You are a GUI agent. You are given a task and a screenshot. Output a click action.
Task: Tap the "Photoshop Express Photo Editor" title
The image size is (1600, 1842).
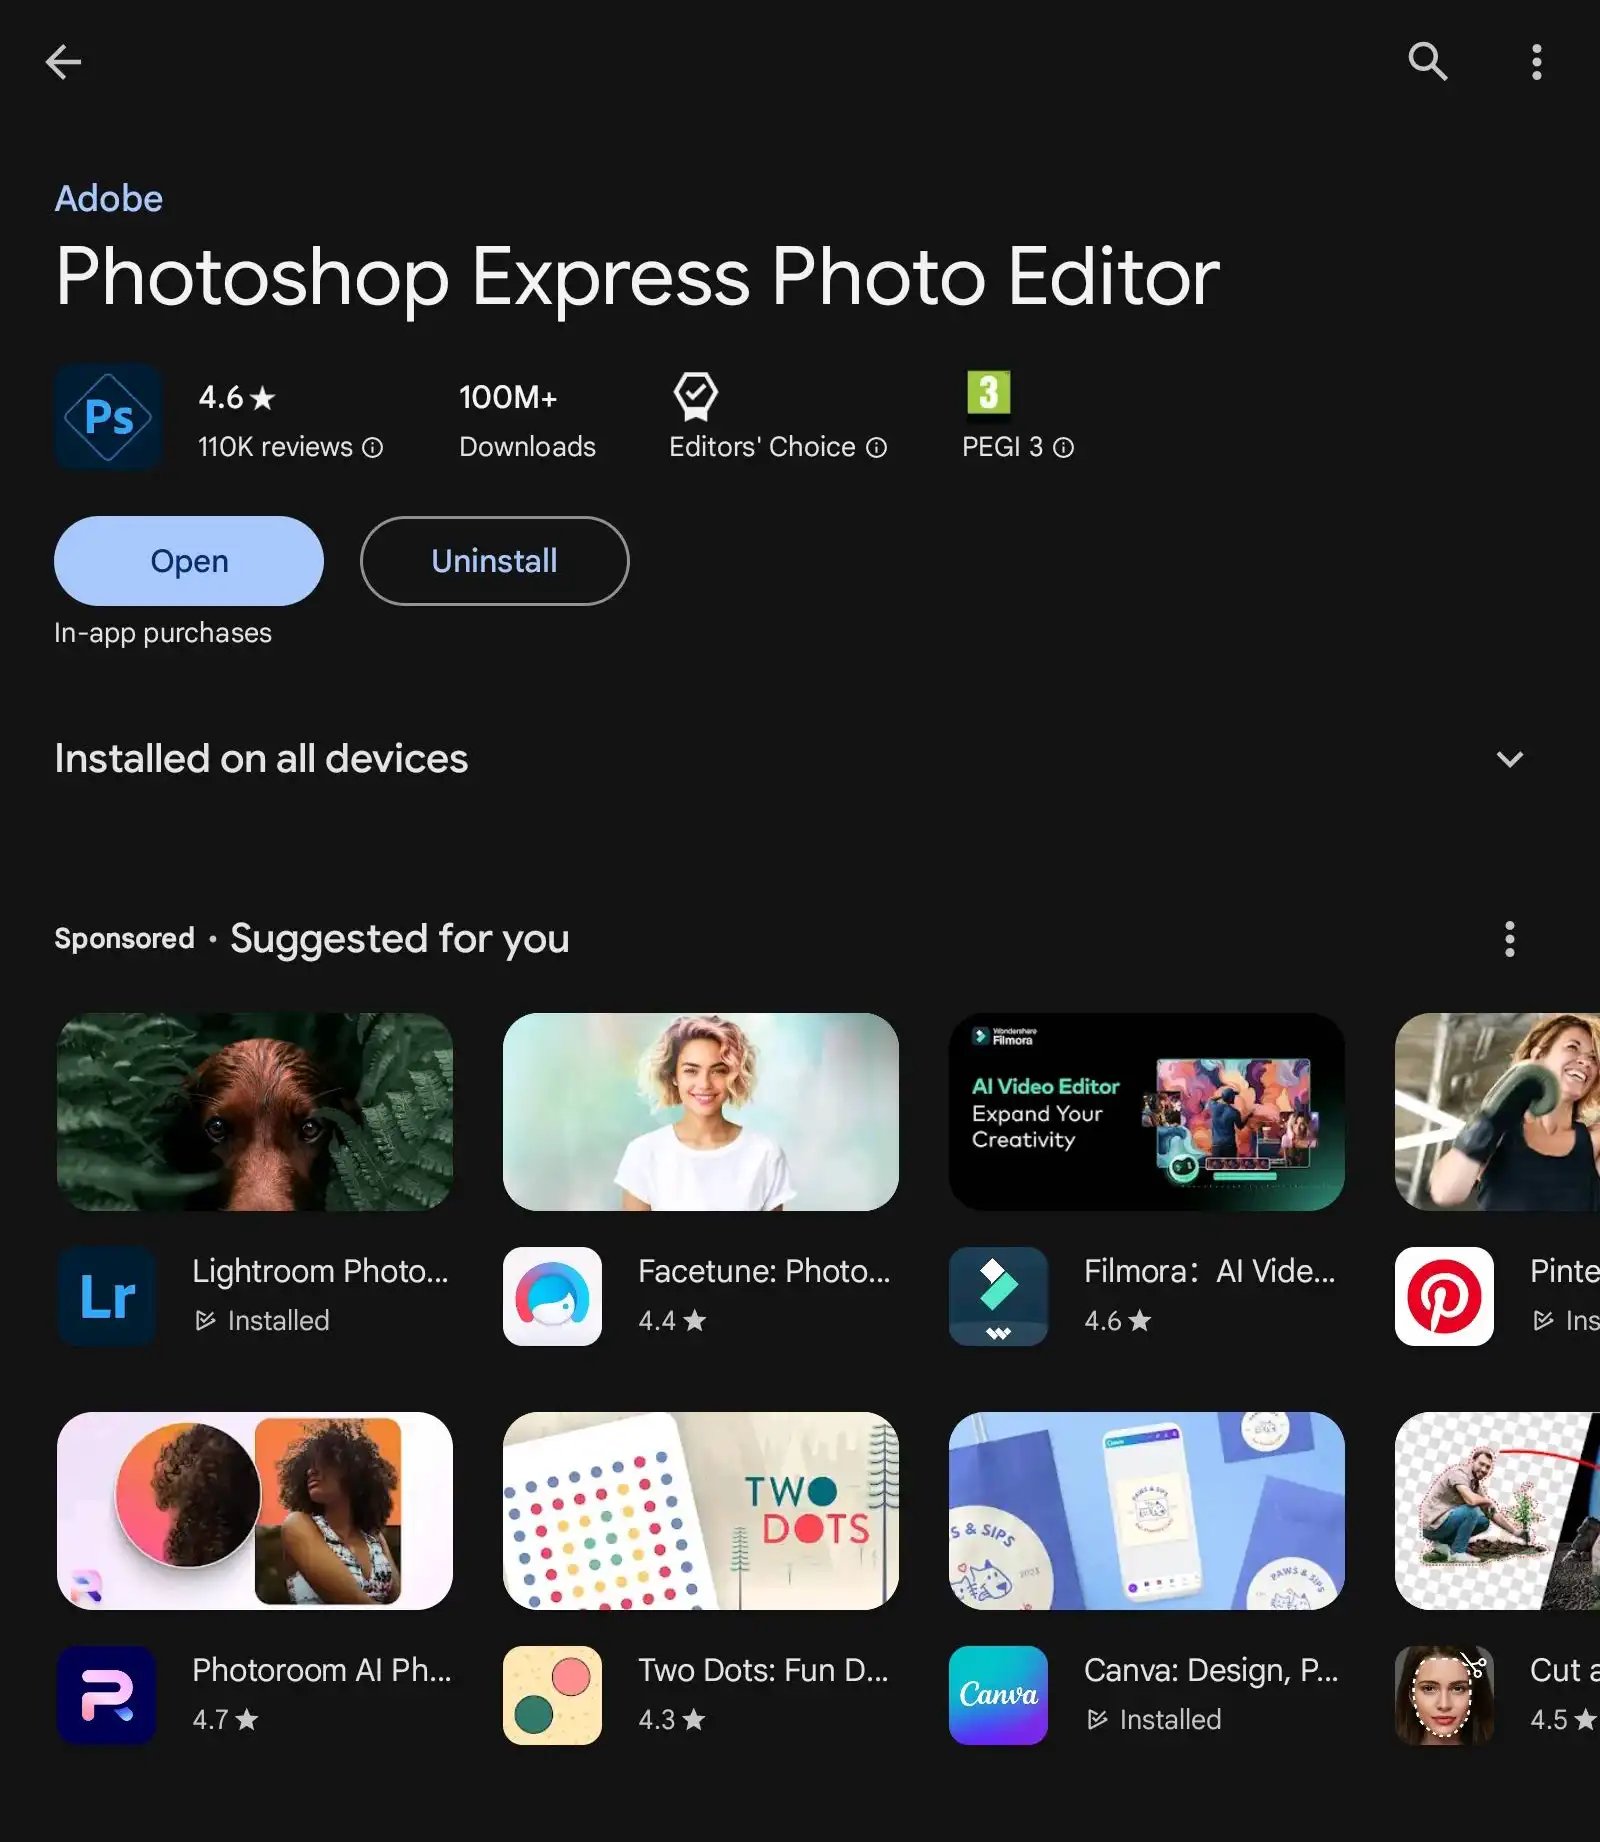(x=638, y=277)
